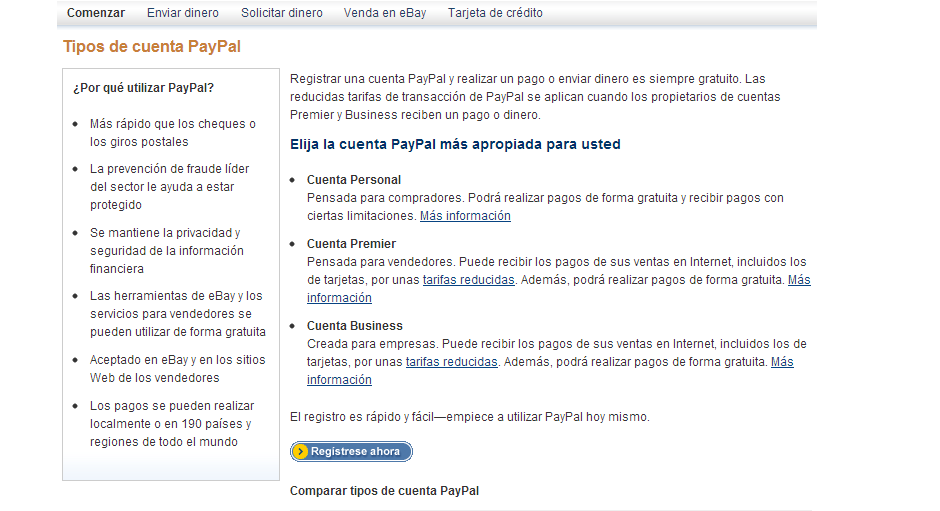The height and width of the screenshot is (511, 940).
Task: Open Más información link for Cuenta Premier
Action: click(x=799, y=280)
